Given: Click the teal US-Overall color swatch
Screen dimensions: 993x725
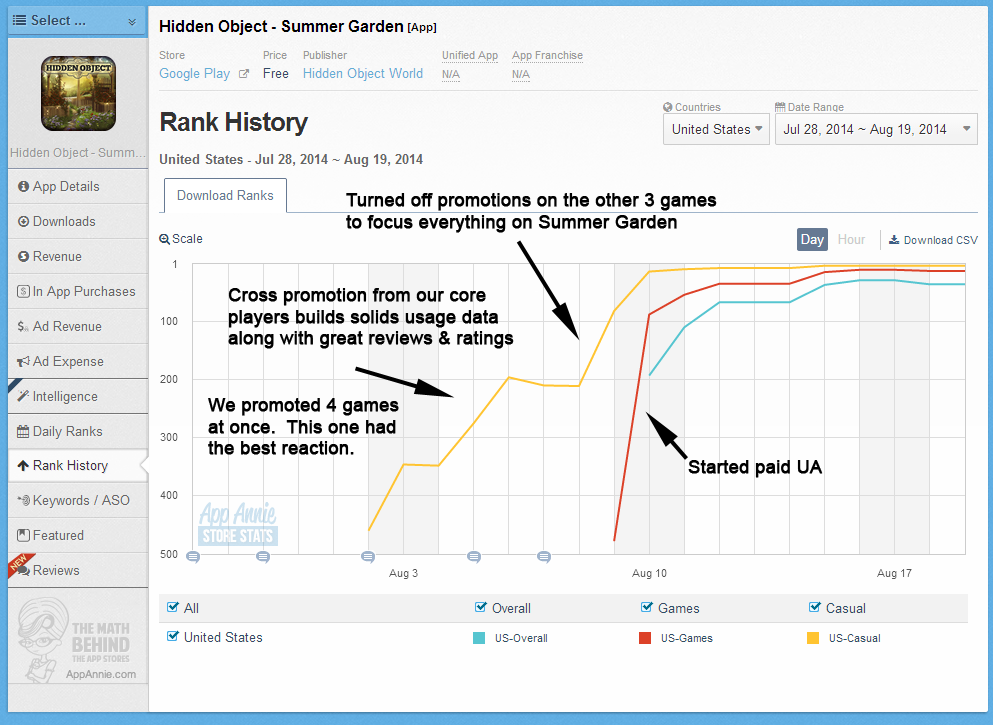Looking at the screenshot, I should point(479,638).
